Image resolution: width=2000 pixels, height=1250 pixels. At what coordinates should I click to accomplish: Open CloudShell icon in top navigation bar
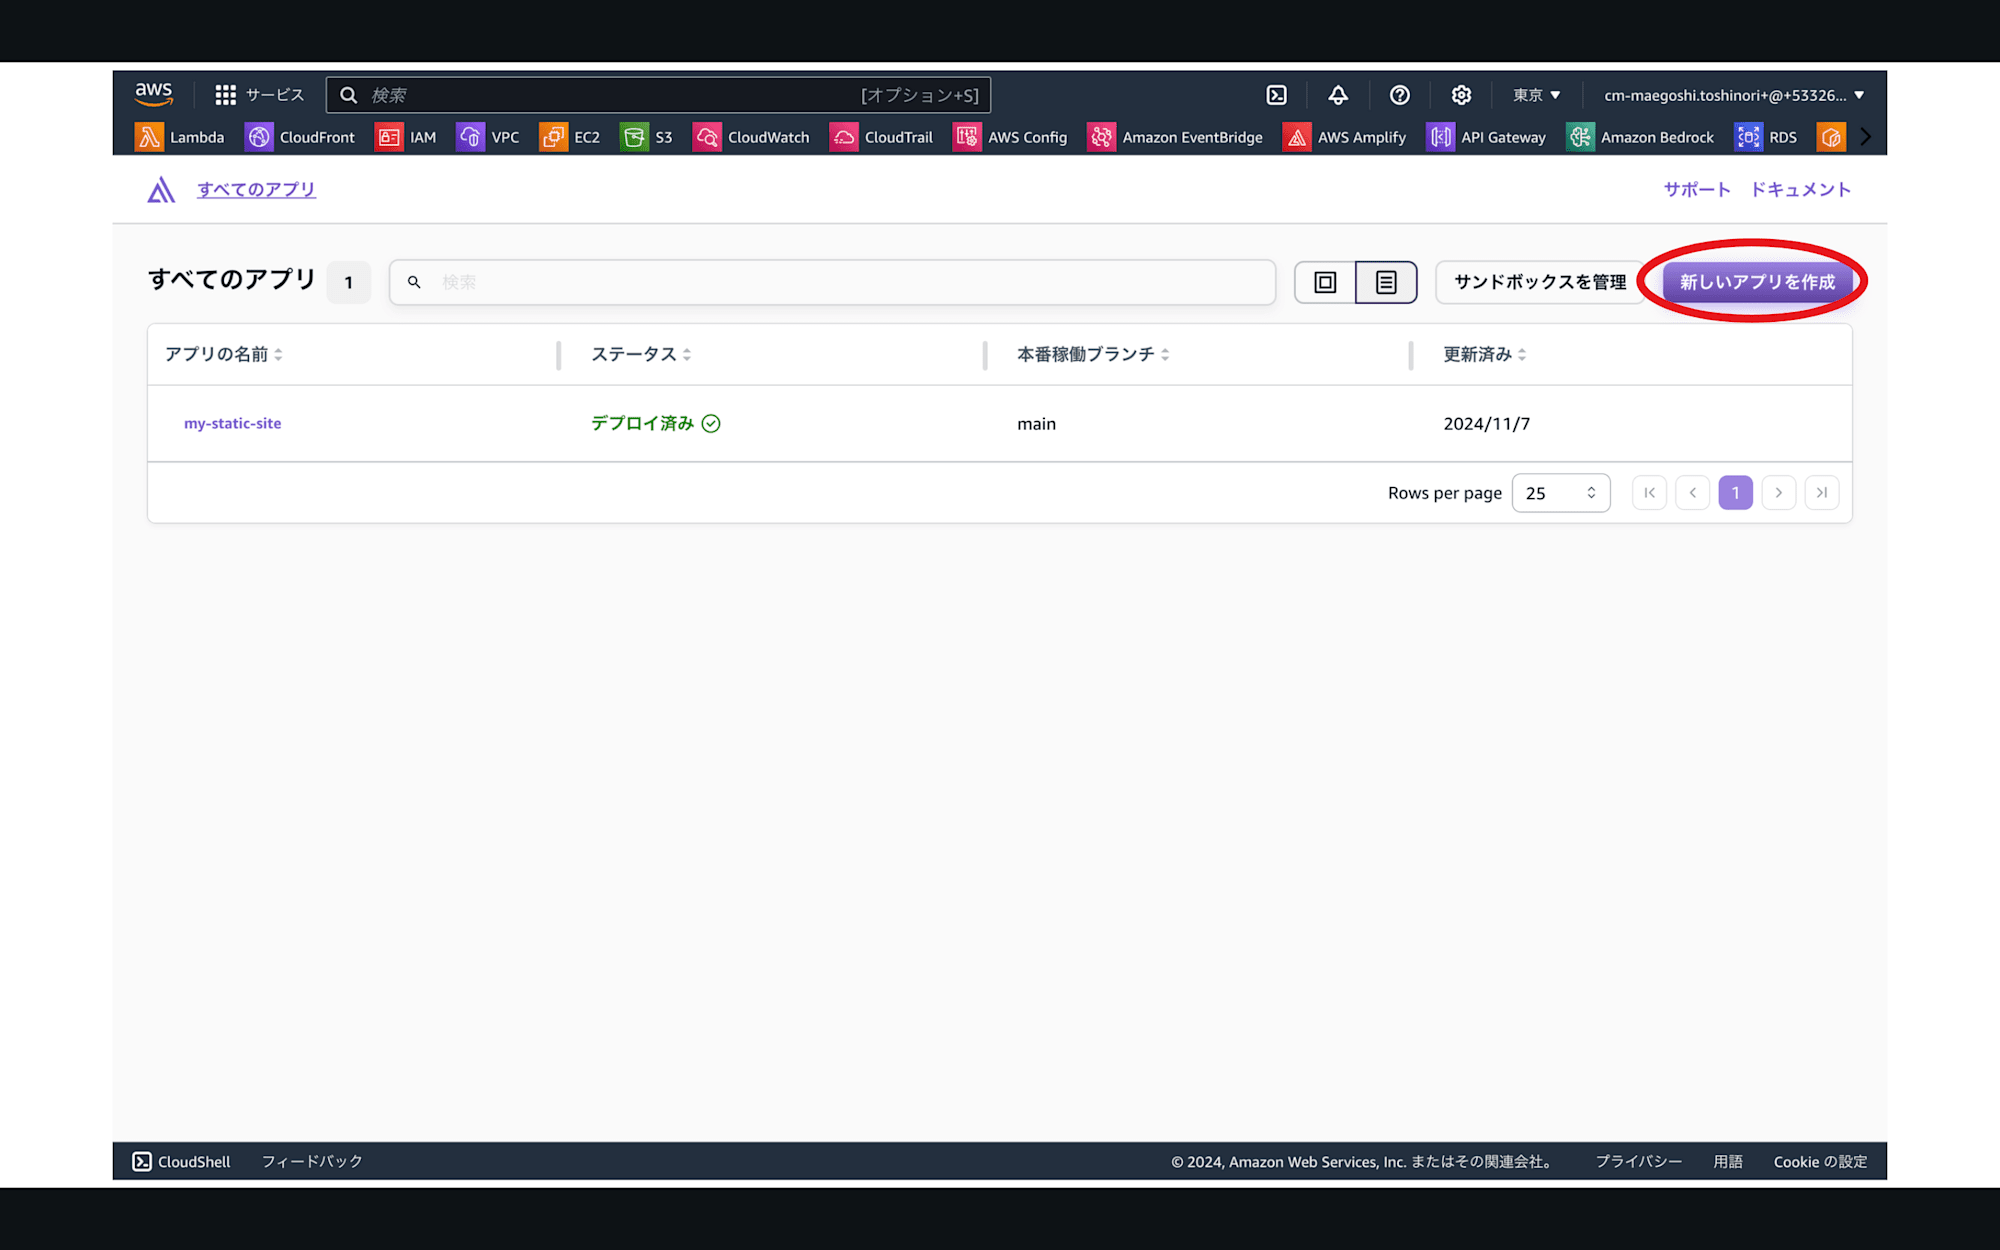tap(1277, 95)
